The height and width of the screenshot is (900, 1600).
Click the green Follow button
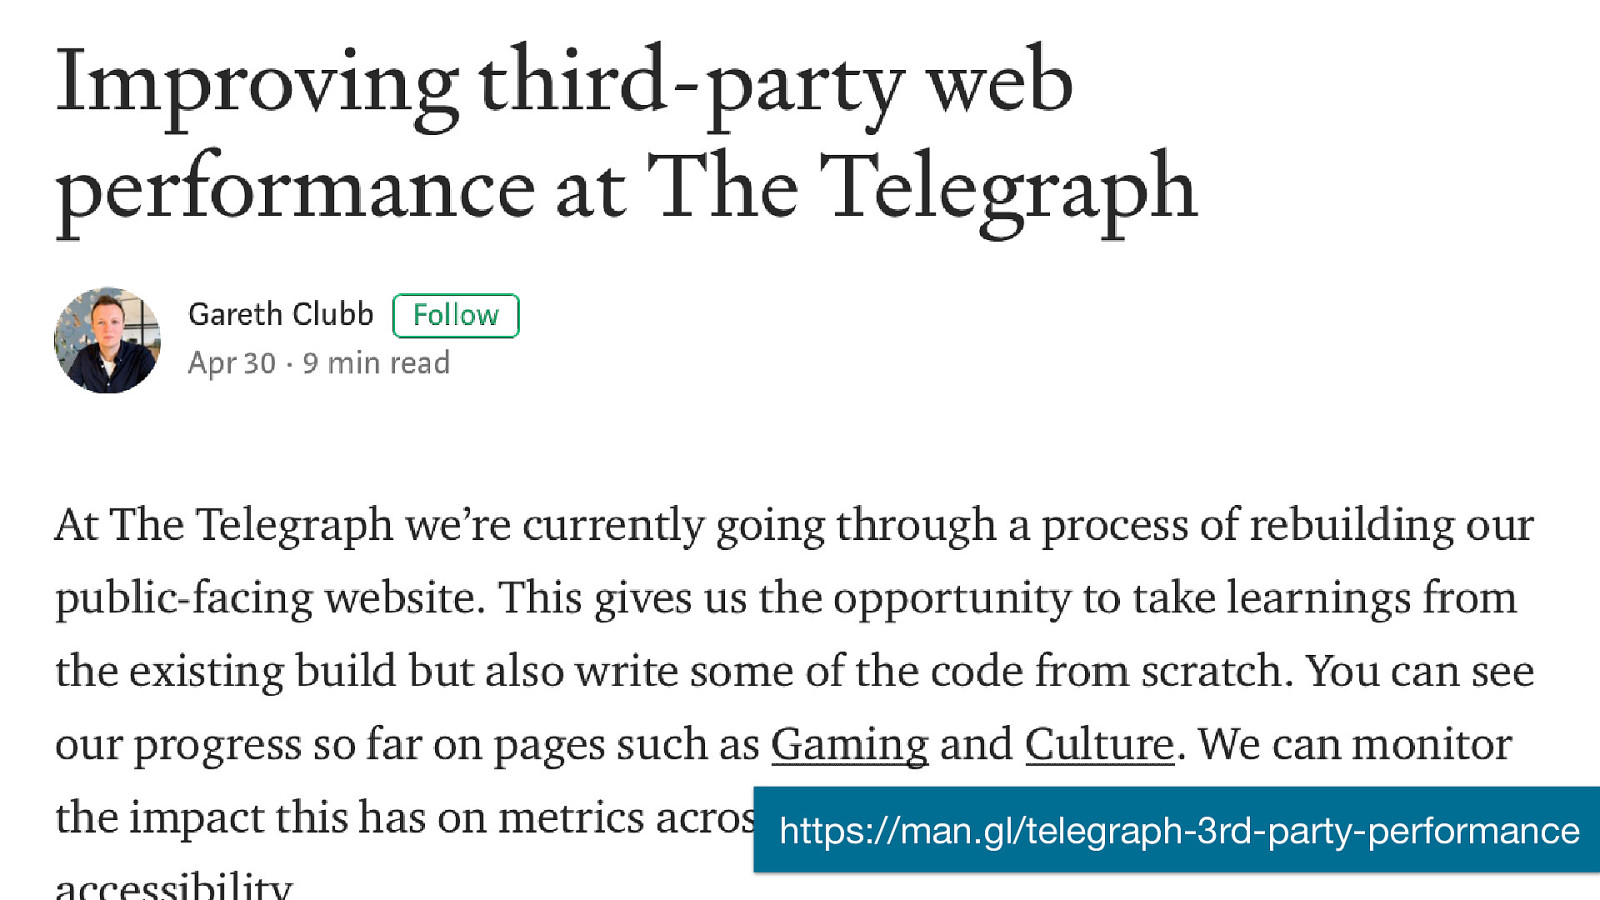[456, 316]
